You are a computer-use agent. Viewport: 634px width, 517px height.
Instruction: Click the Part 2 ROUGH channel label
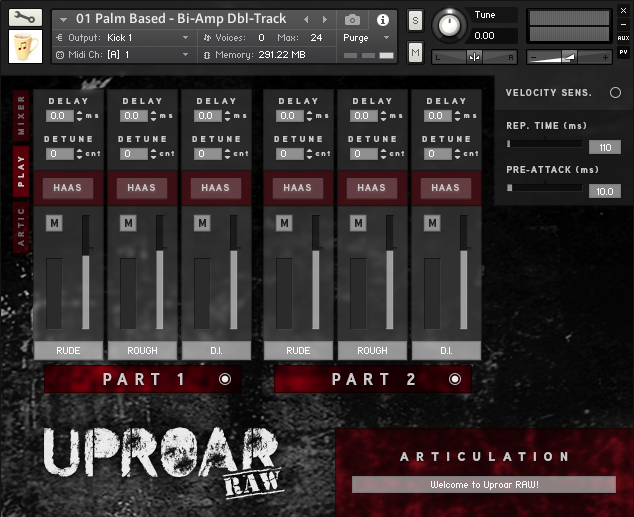pyautogui.click(x=372, y=350)
